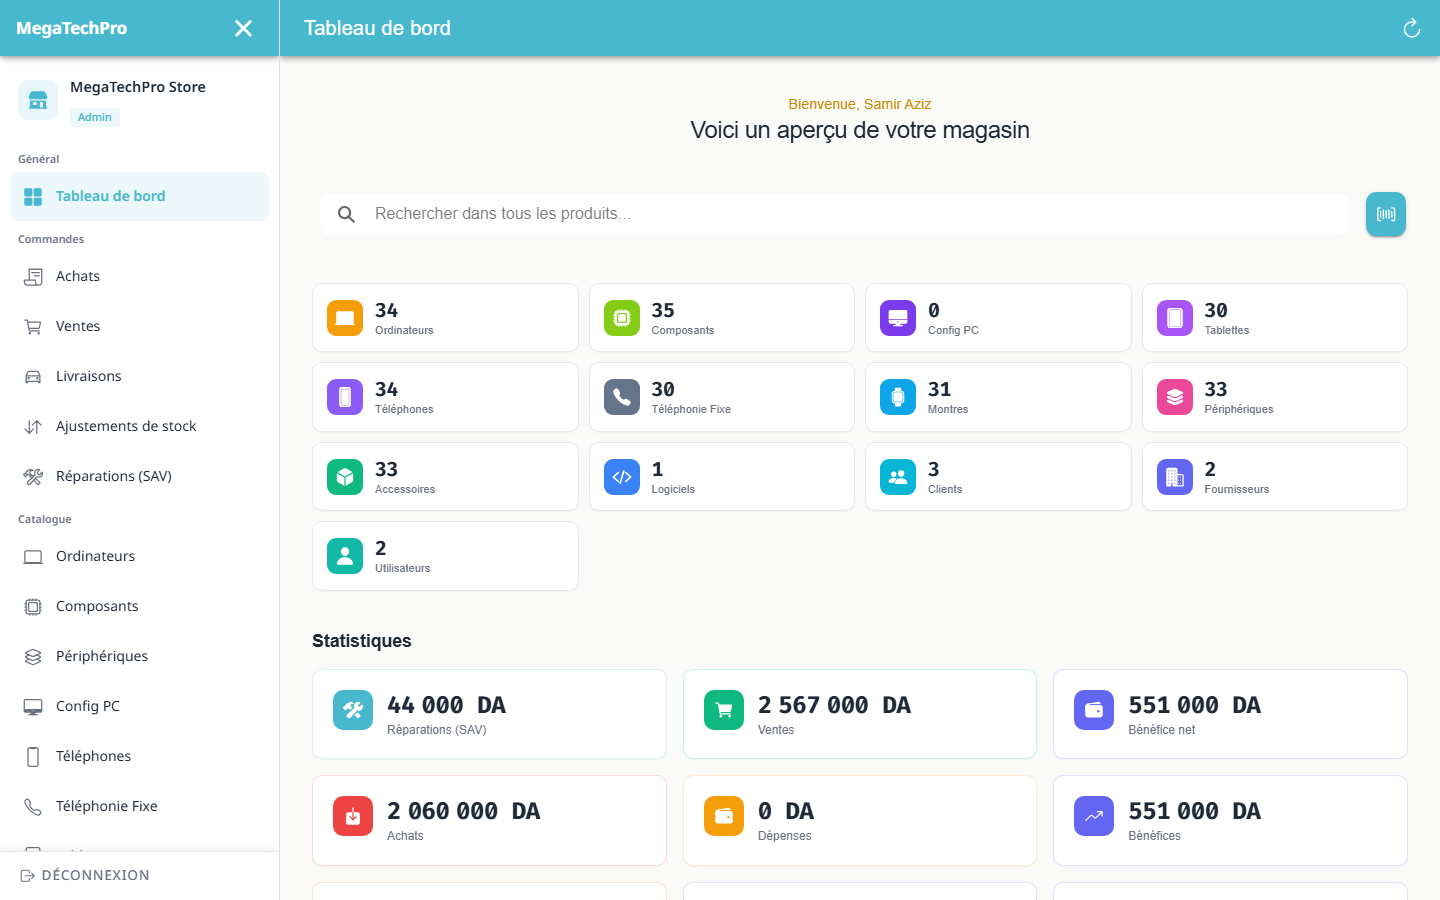The height and width of the screenshot is (900, 1440).
Task: Open Ajustements de stock menu item
Action: click(139, 426)
